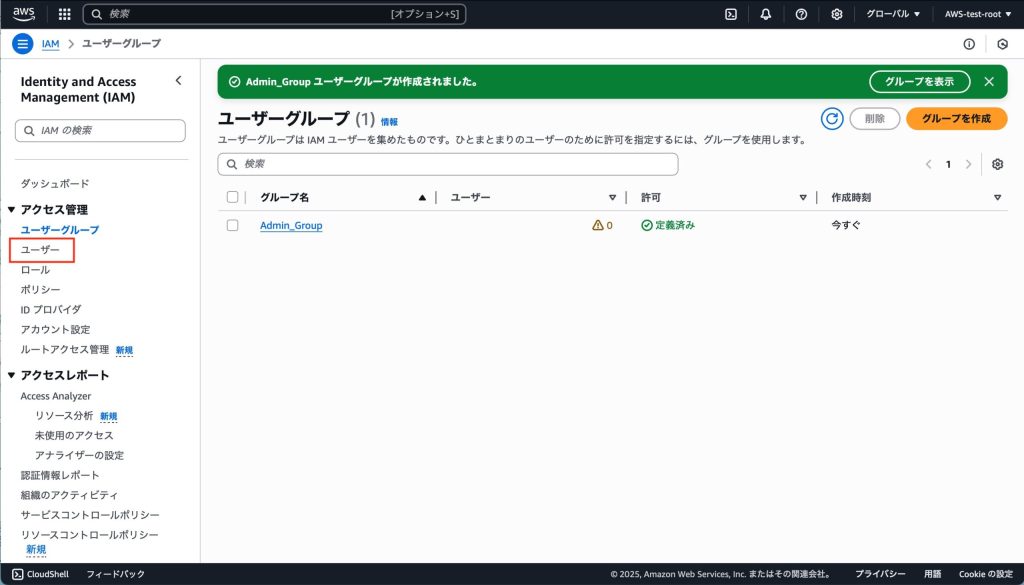Select ユーザーグループ in the sidebar
Image resolution: width=1024 pixels, height=585 pixels.
[x=60, y=230]
